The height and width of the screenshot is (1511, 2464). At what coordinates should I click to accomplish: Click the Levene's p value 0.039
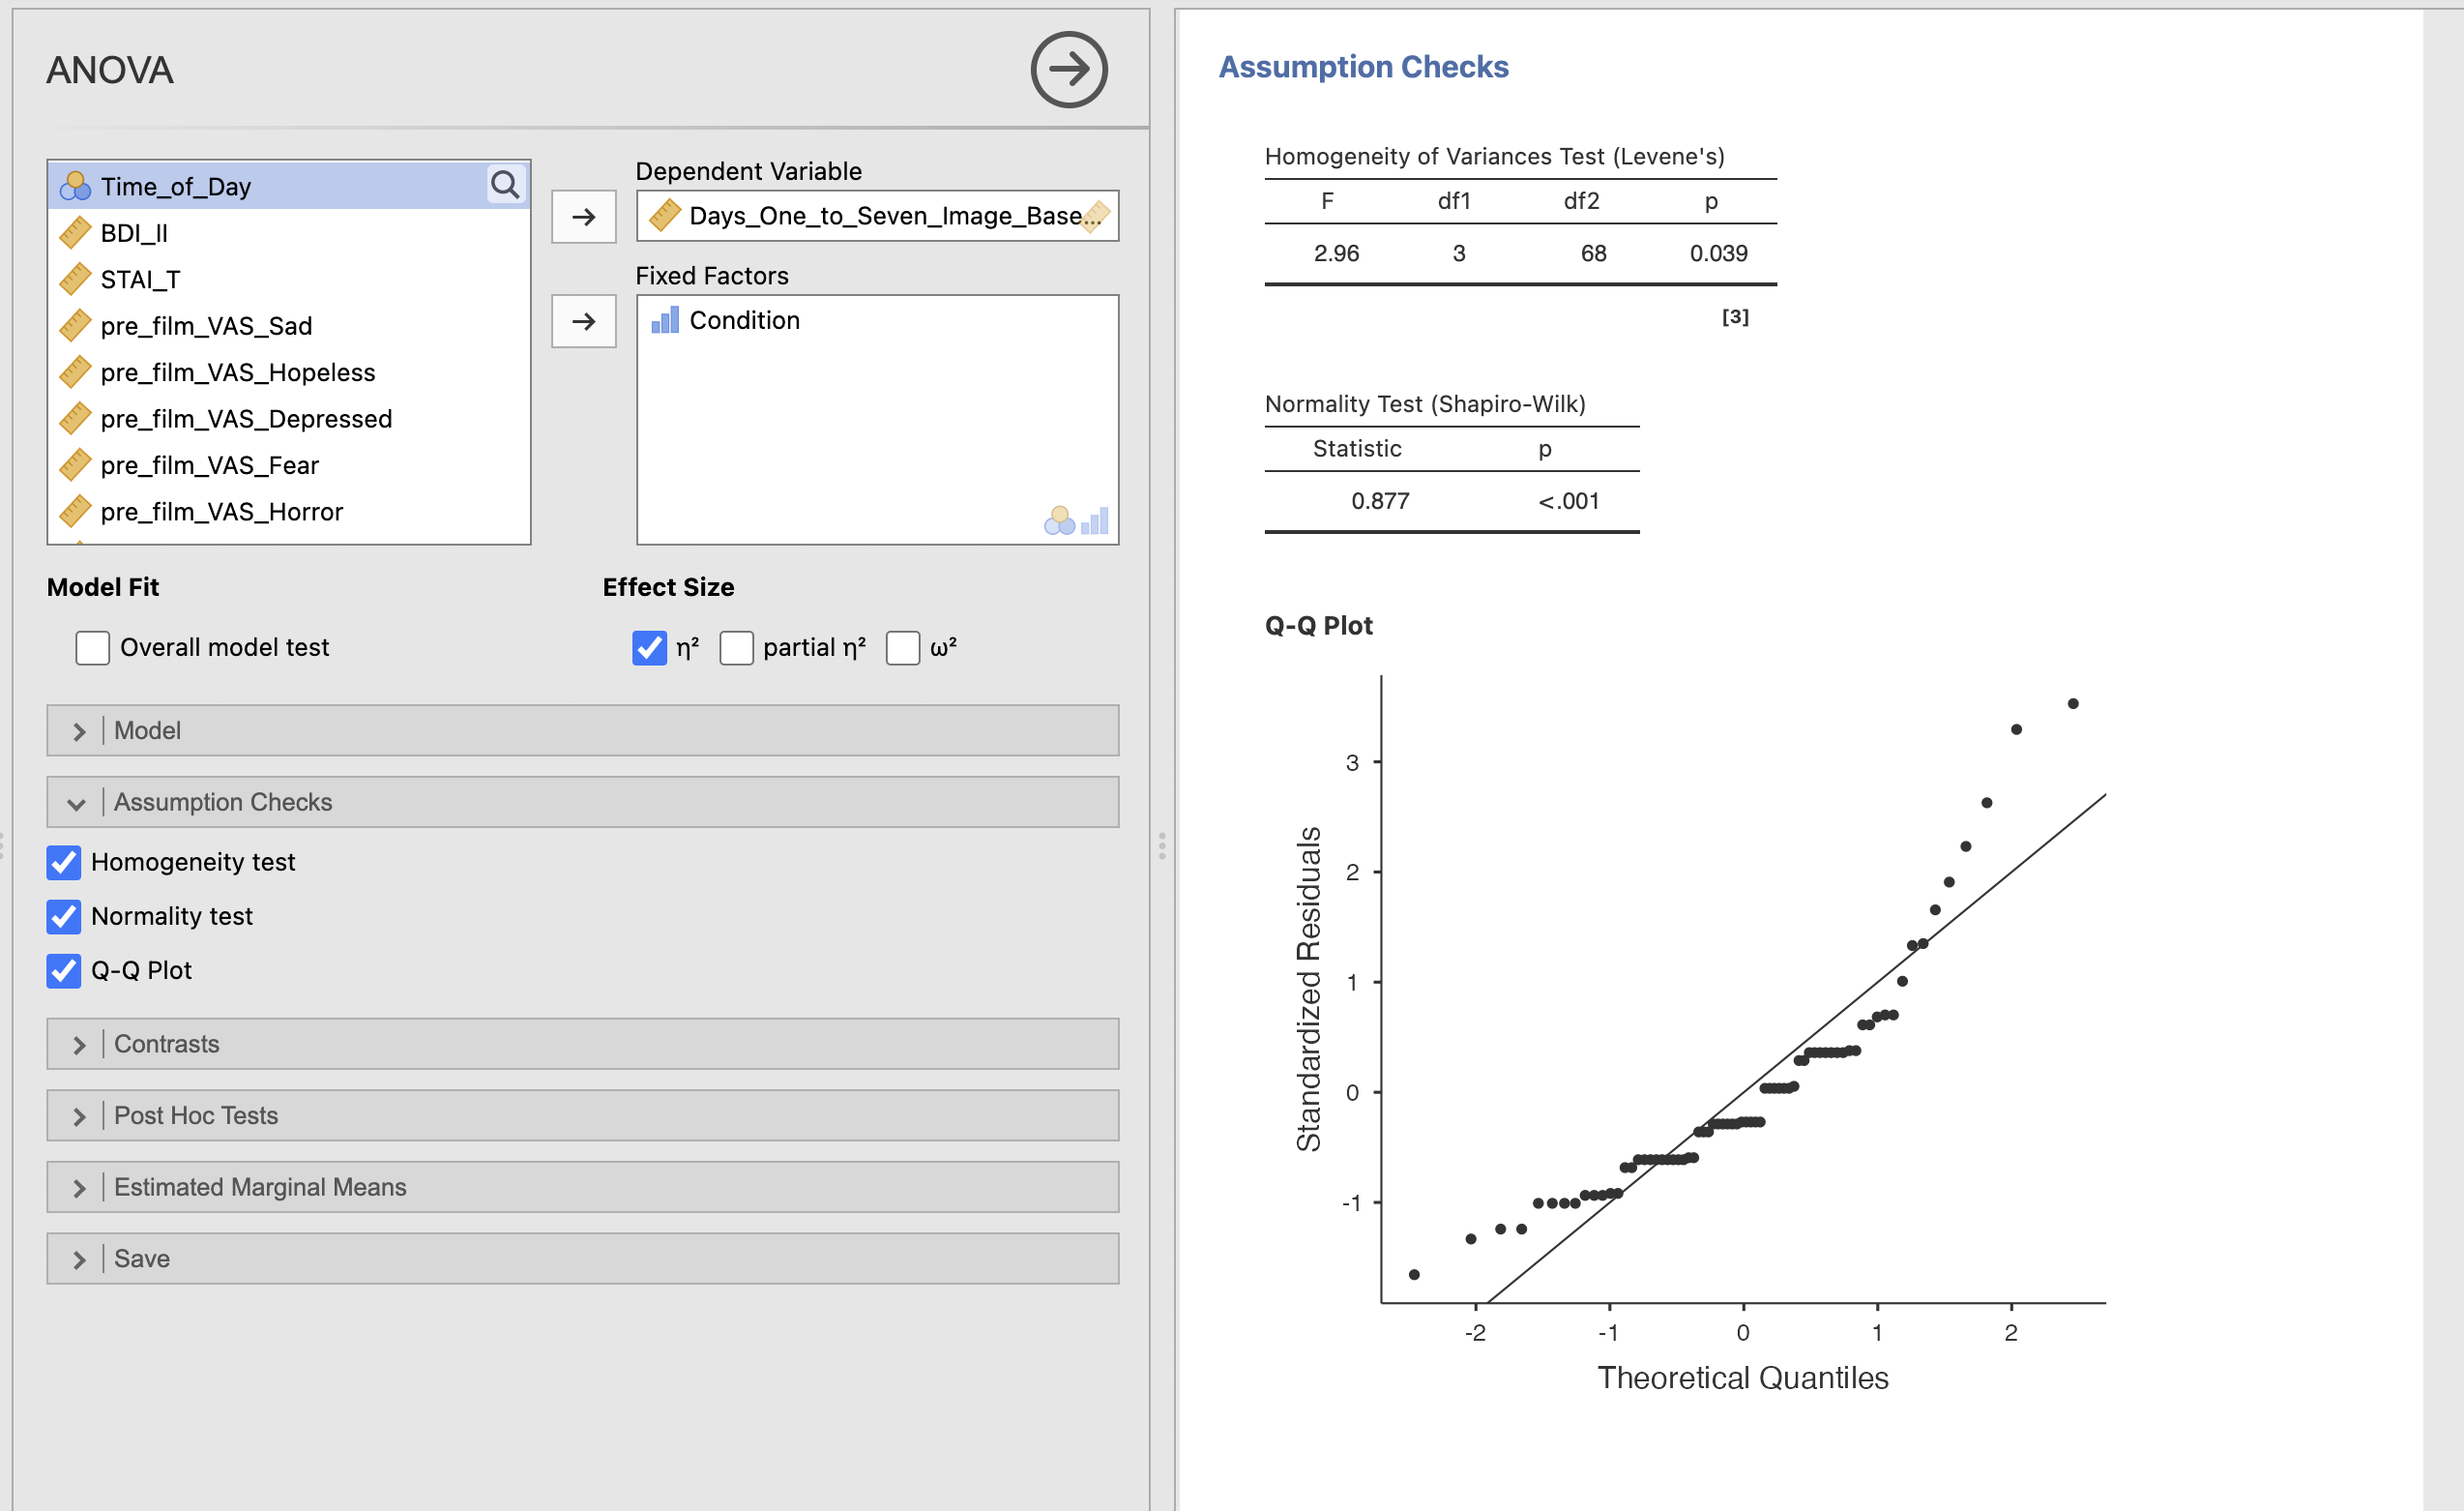(1718, 253)
